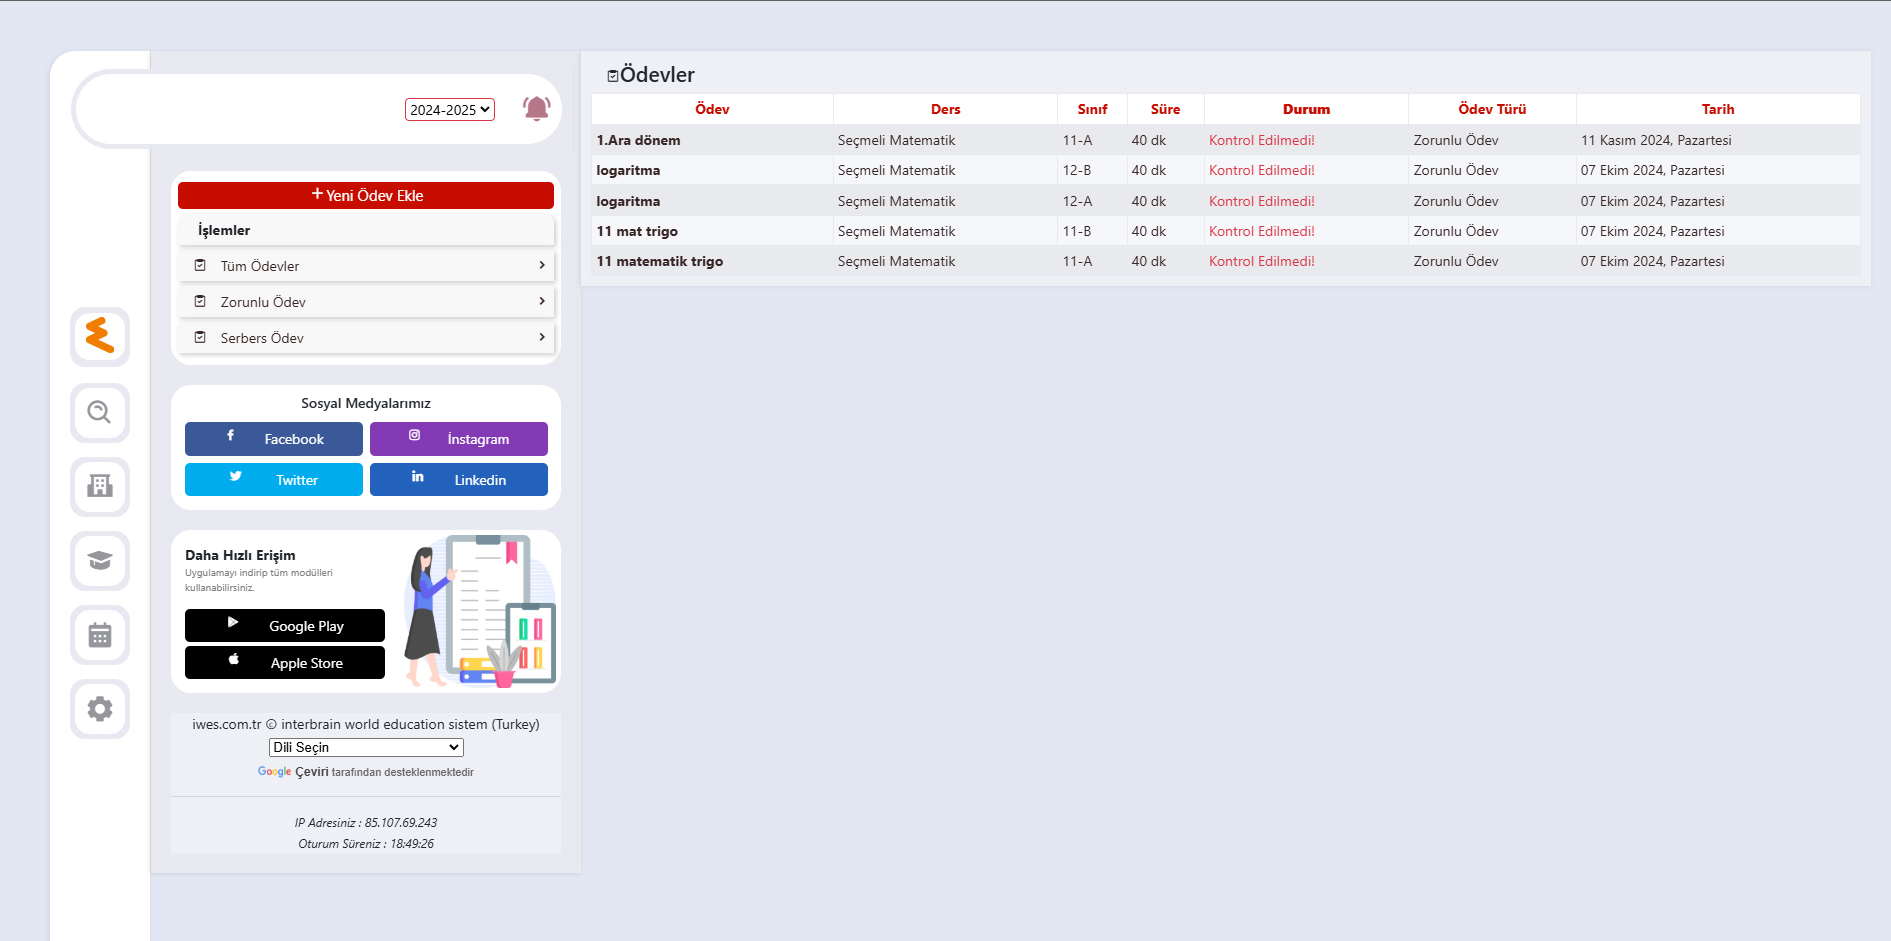
Task: Expand Serbers Ödev chevron arrow
Action: [x=542, y=337]
